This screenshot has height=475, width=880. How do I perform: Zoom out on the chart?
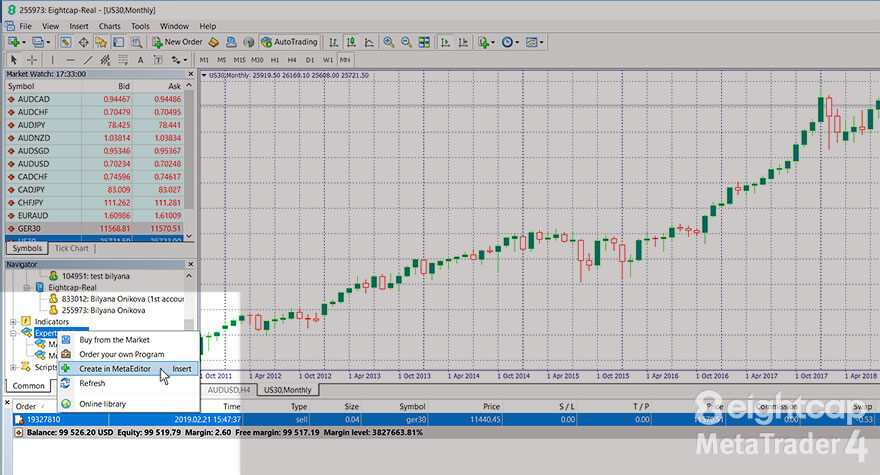click(406, 42)
